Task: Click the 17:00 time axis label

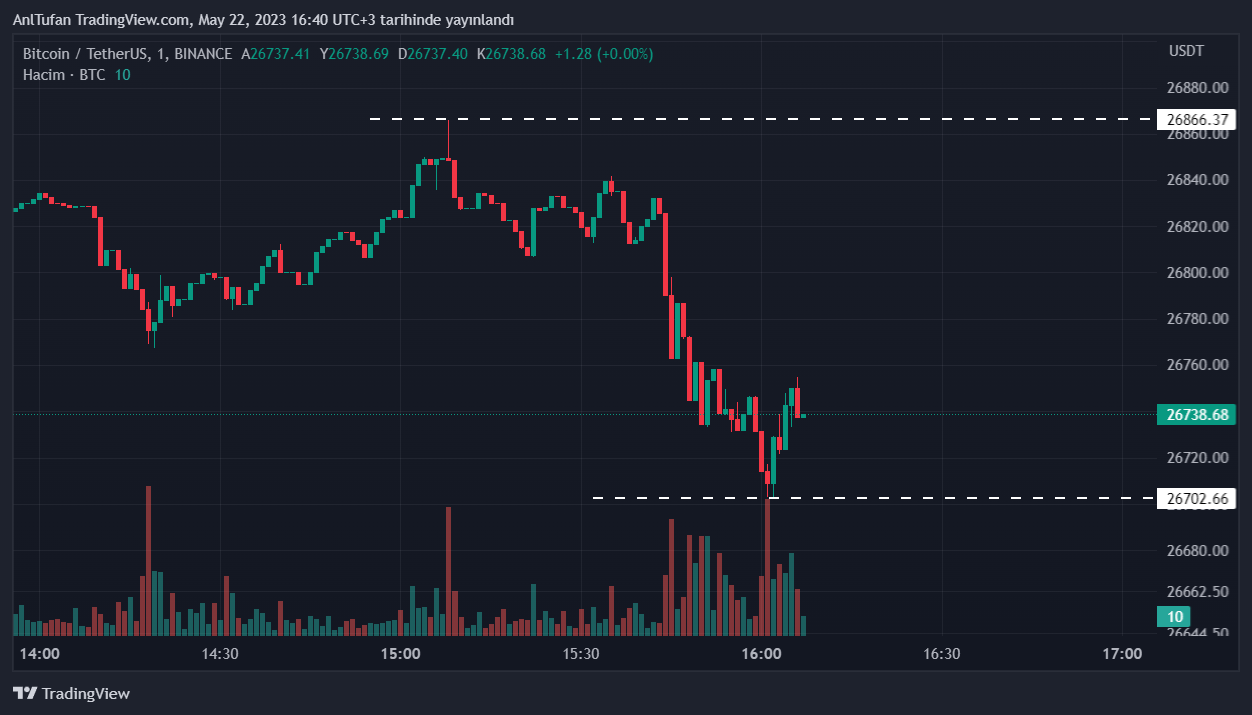Action: pyautogui.click(x=1121, y=654)
